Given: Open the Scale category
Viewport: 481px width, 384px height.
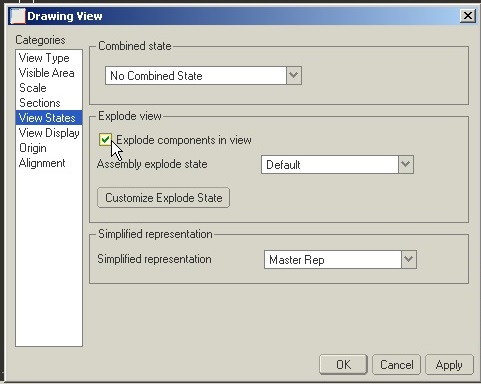Looking at the screenshot, I should tap(49, 88).
